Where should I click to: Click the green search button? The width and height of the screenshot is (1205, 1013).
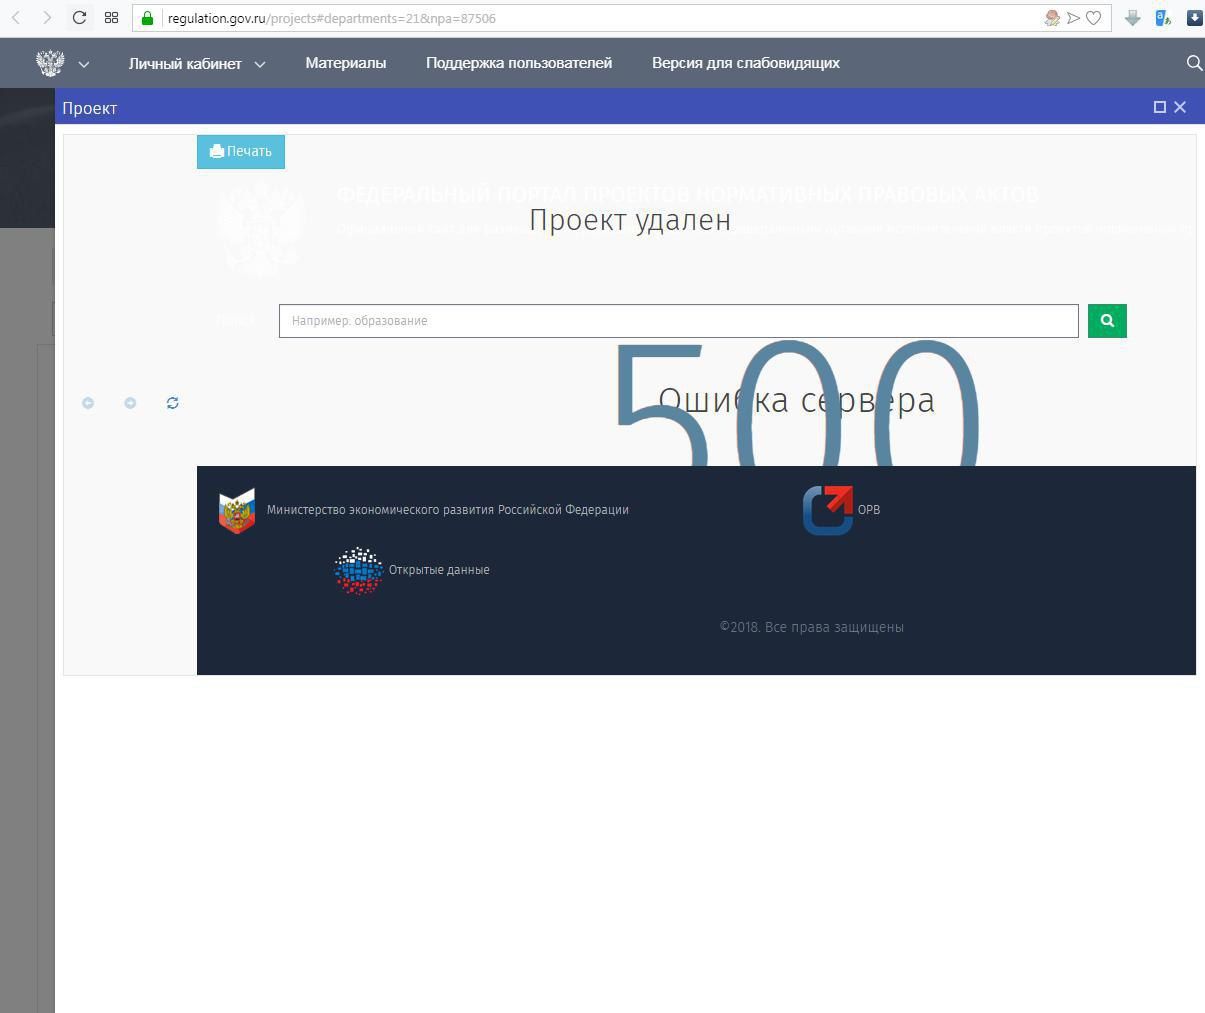pyautogui.click(x=1107, y=321)
